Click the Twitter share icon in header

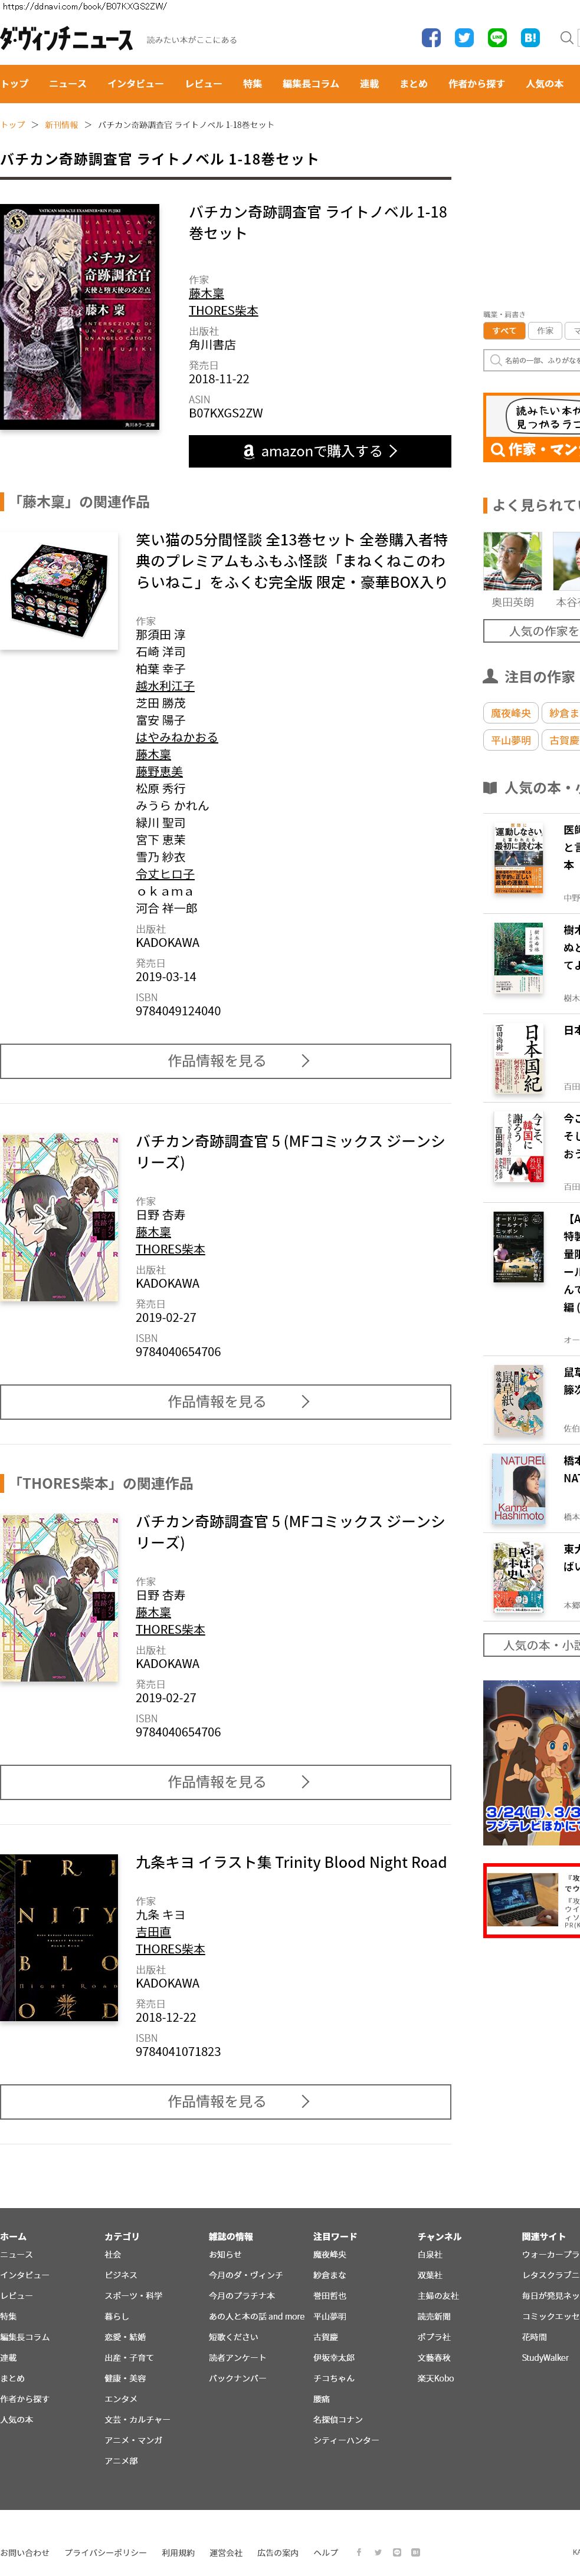pyautogui.click(x=464, y=38)
